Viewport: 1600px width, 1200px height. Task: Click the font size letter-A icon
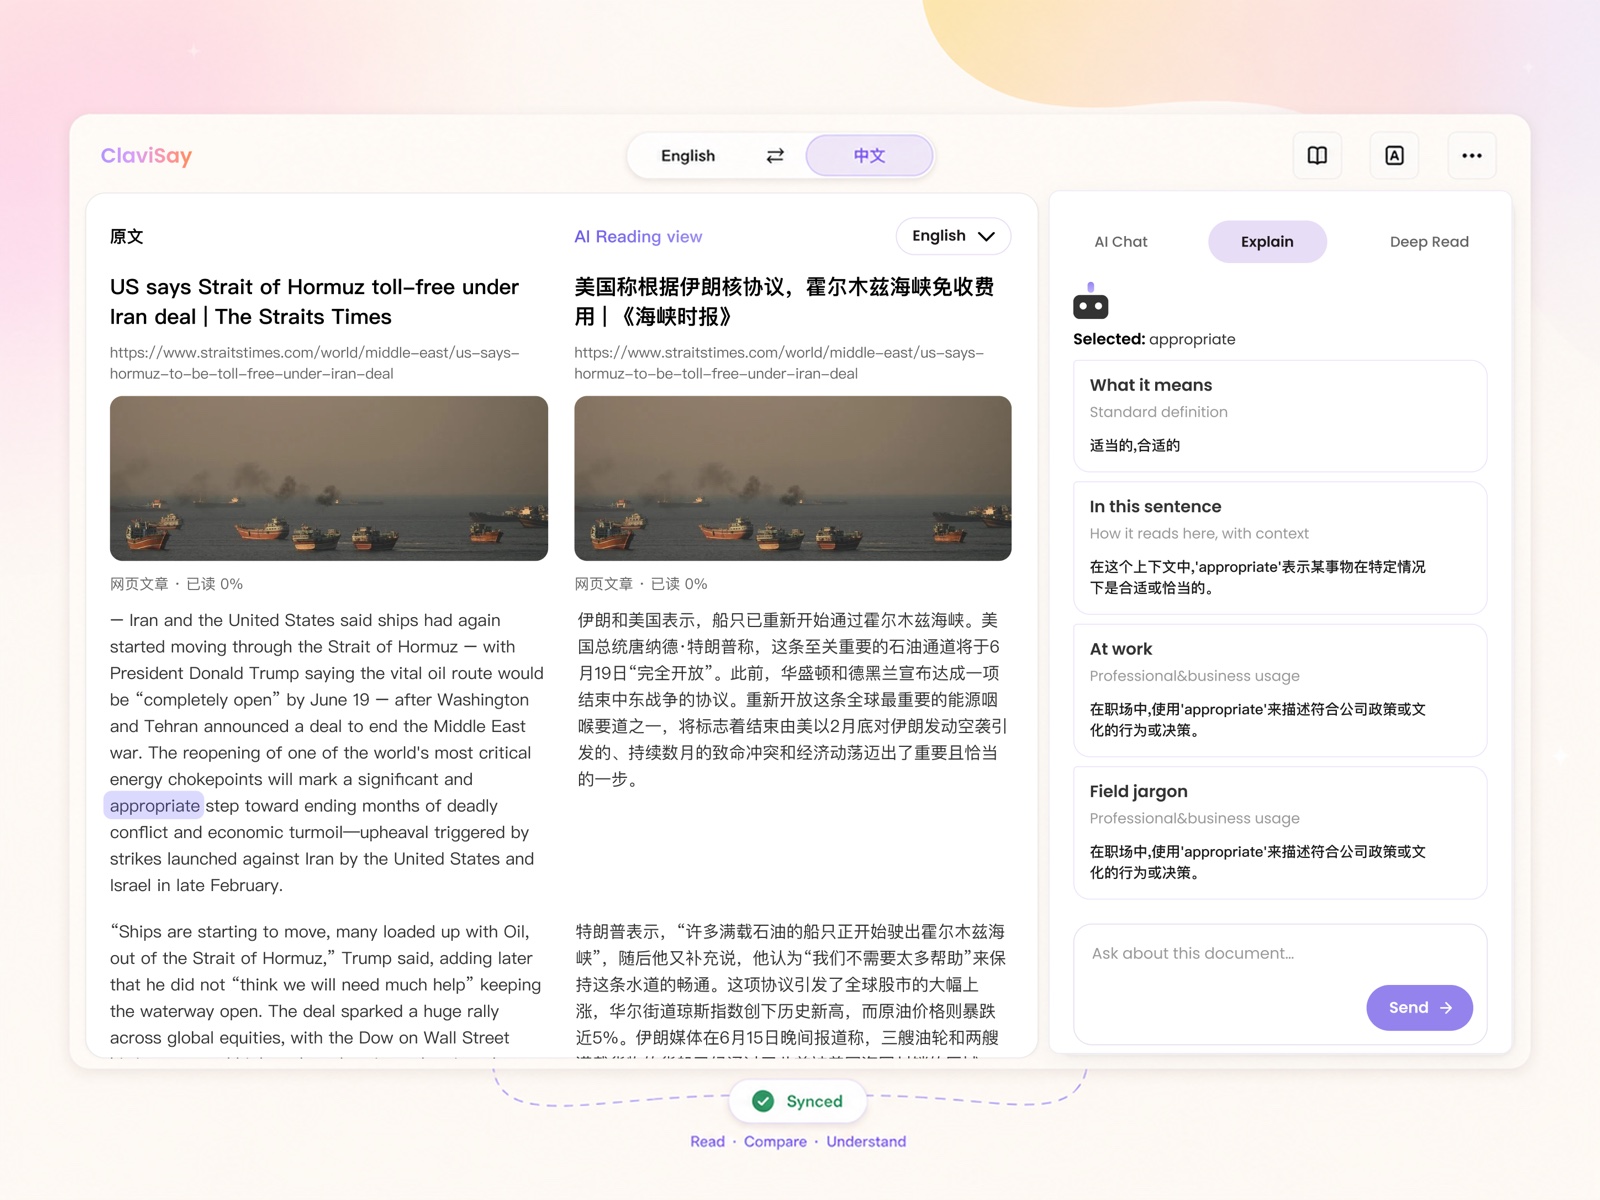pos(1394,156)
